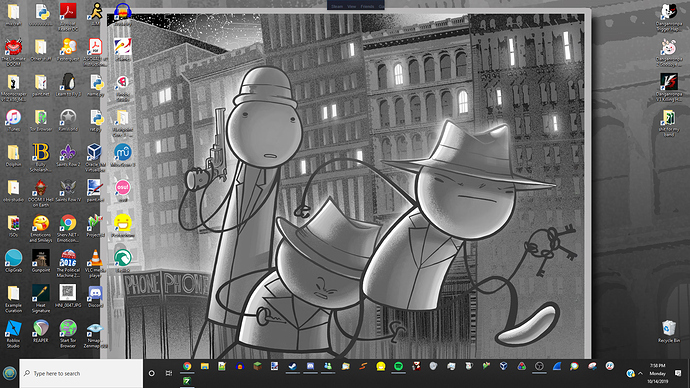Open the osu! desktop shortcut
The image size is (690, 388).
(x=122, y=190)
